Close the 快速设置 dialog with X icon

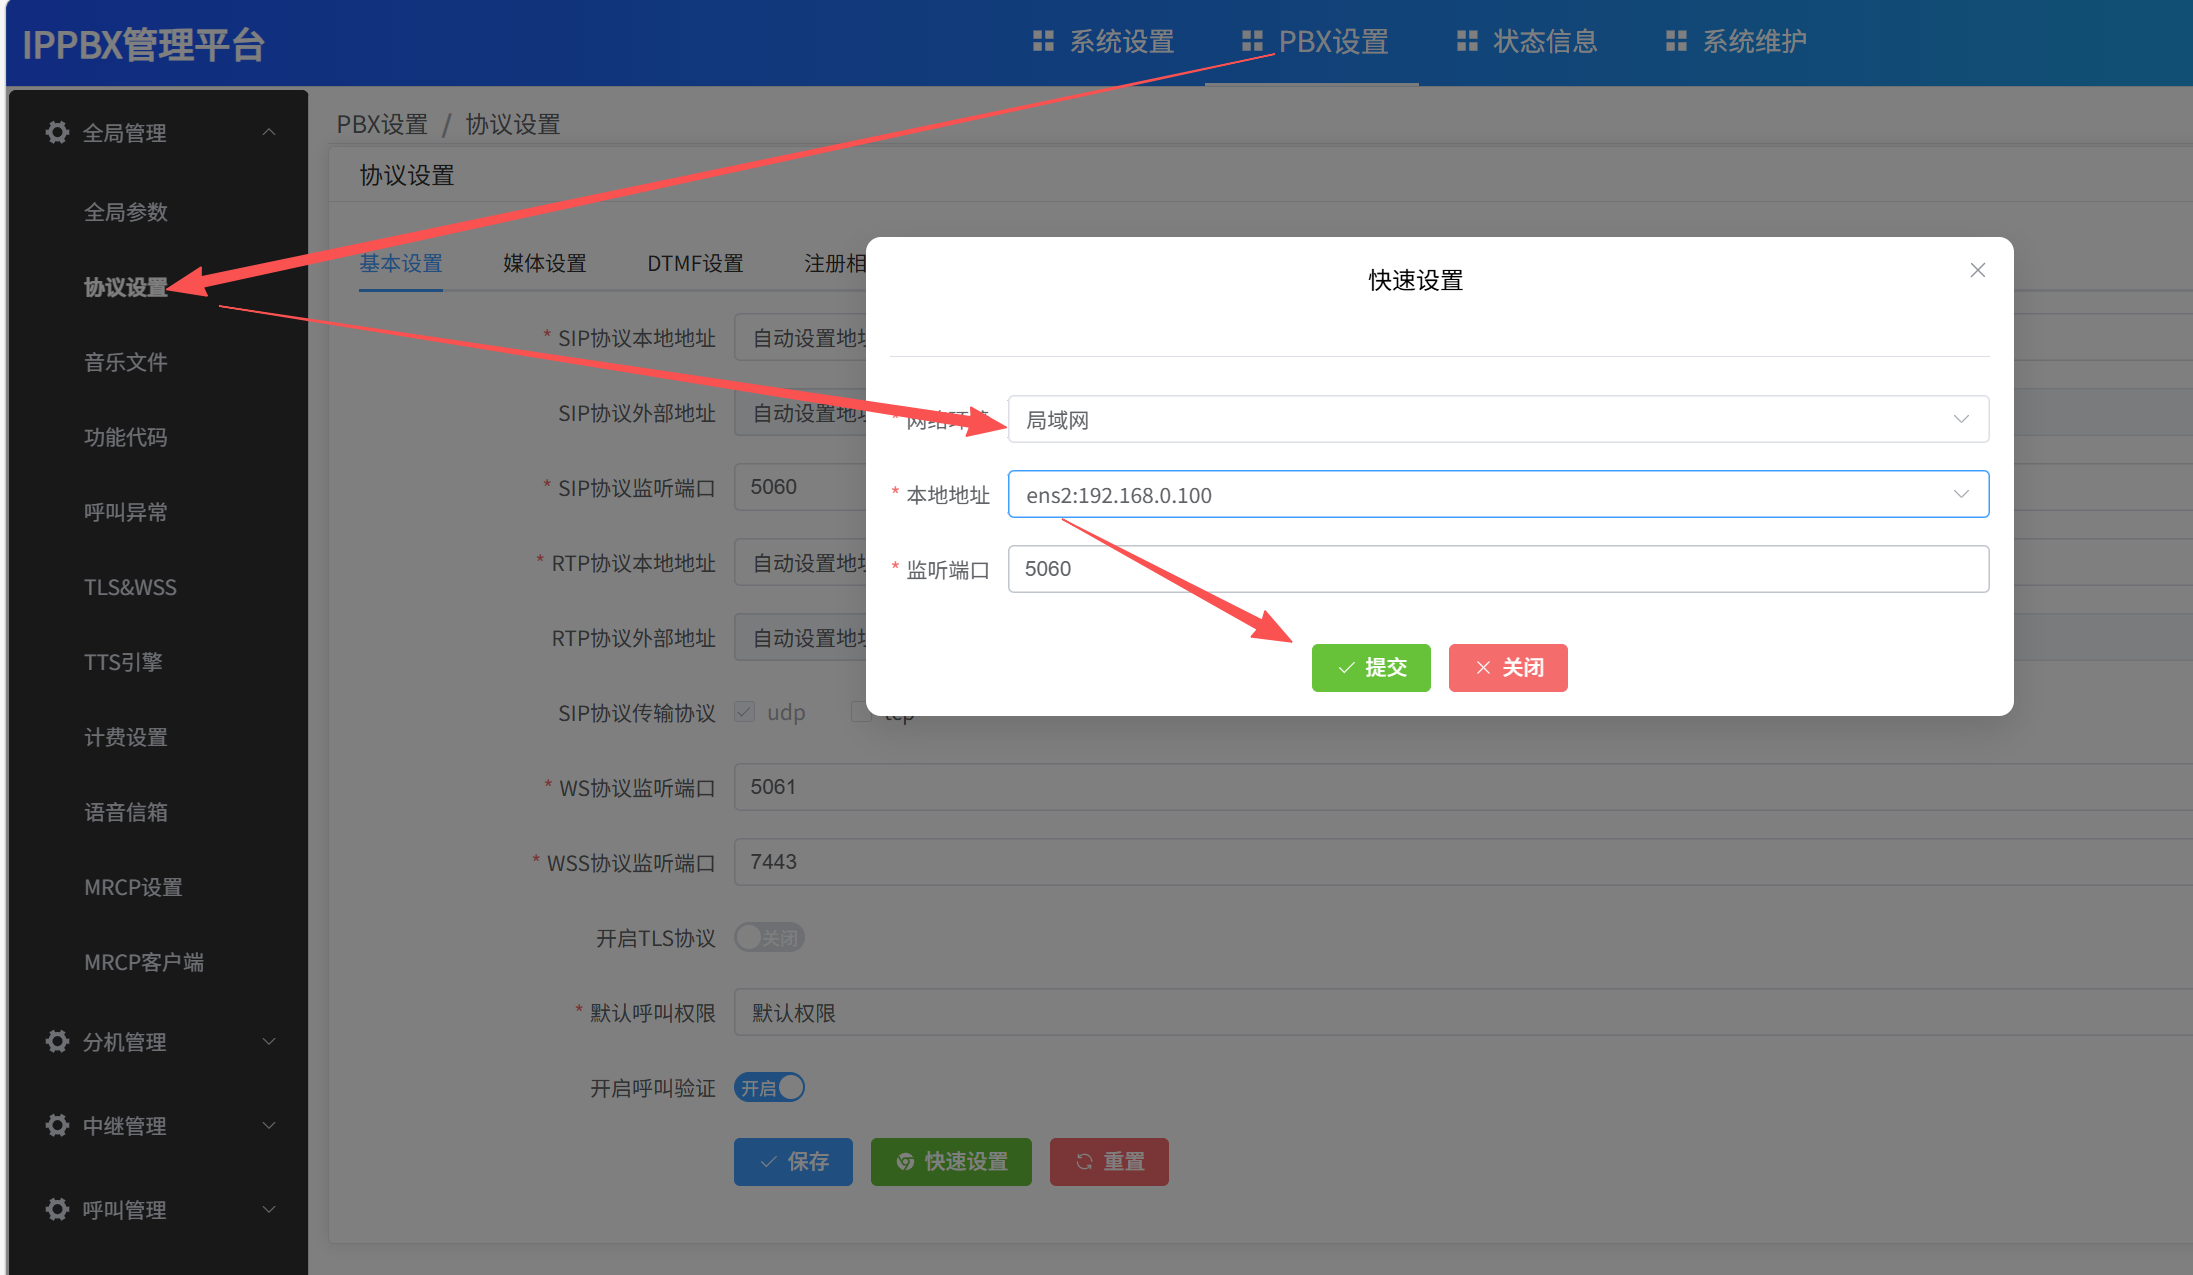[1977, 270]
